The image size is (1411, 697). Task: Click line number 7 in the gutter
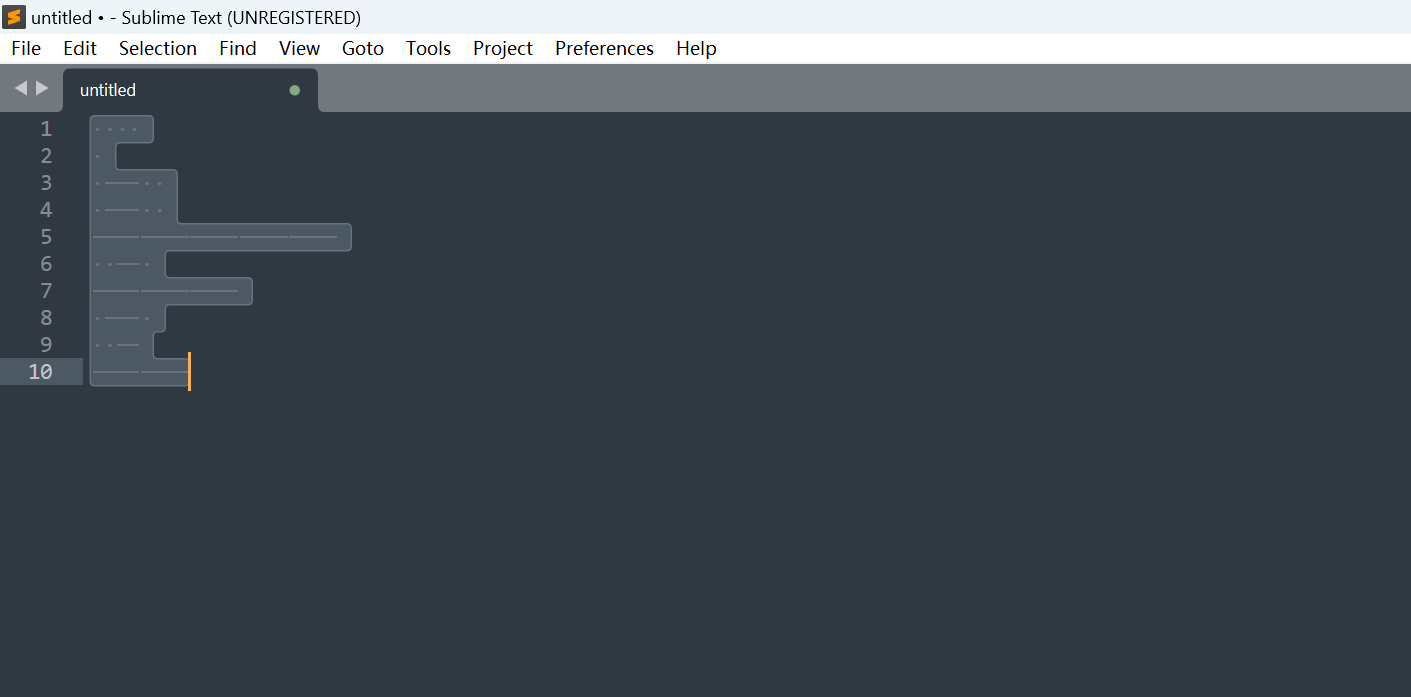pyautogui.click(x=46, y=291)
